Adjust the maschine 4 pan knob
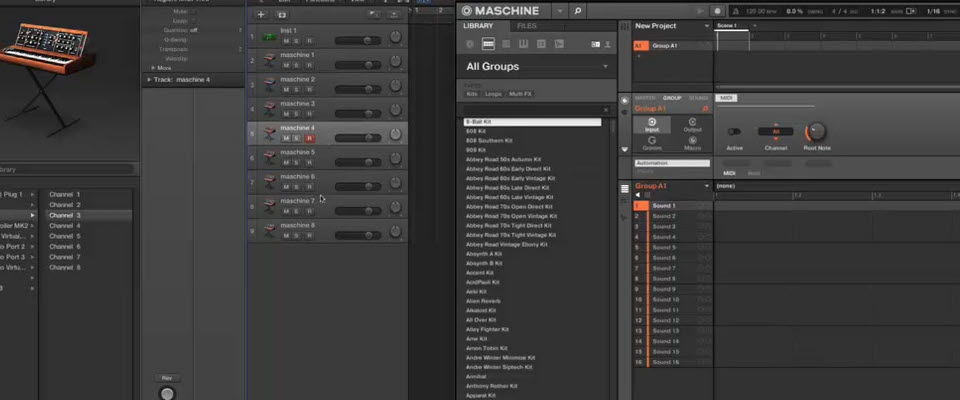 click(x=396, y=134)
